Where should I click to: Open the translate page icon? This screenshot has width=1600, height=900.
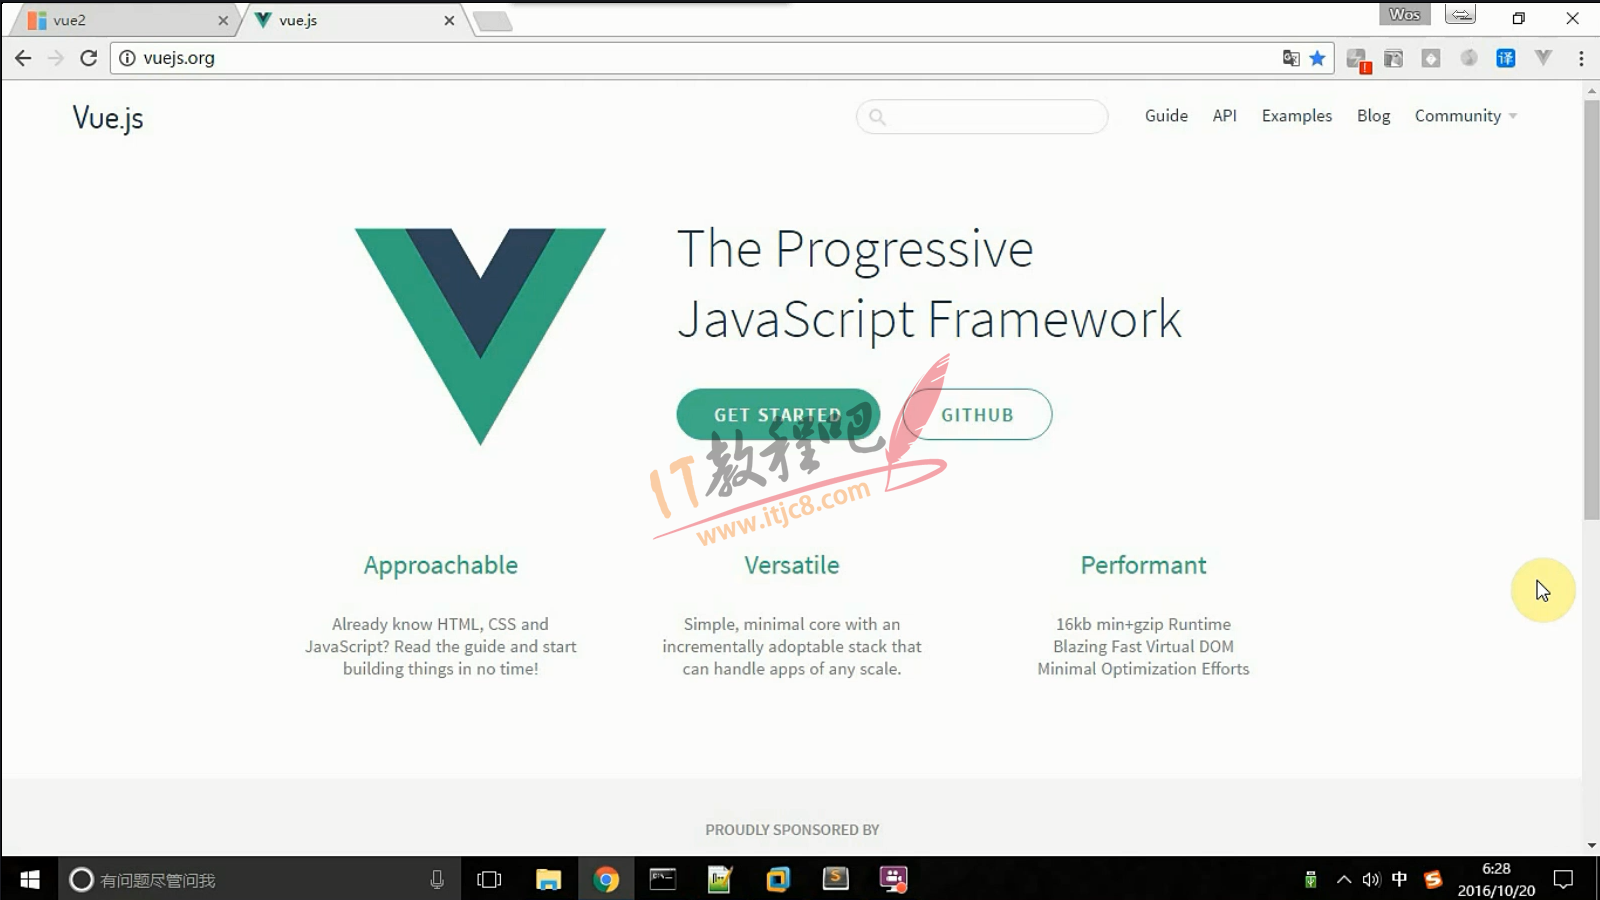pos(1291,58)
